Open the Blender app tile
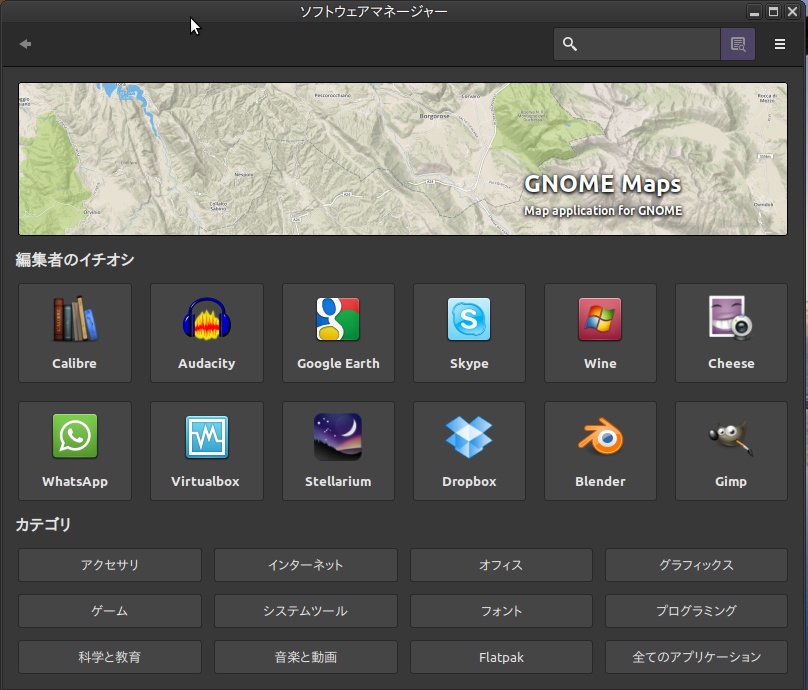The width and height of the screenshot is (808, 690). point(600,451)
